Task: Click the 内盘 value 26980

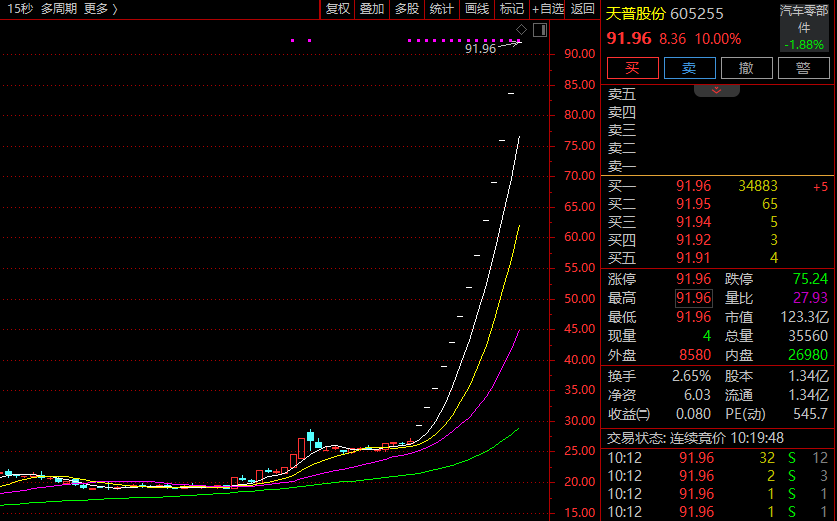Action: [808, 355]
